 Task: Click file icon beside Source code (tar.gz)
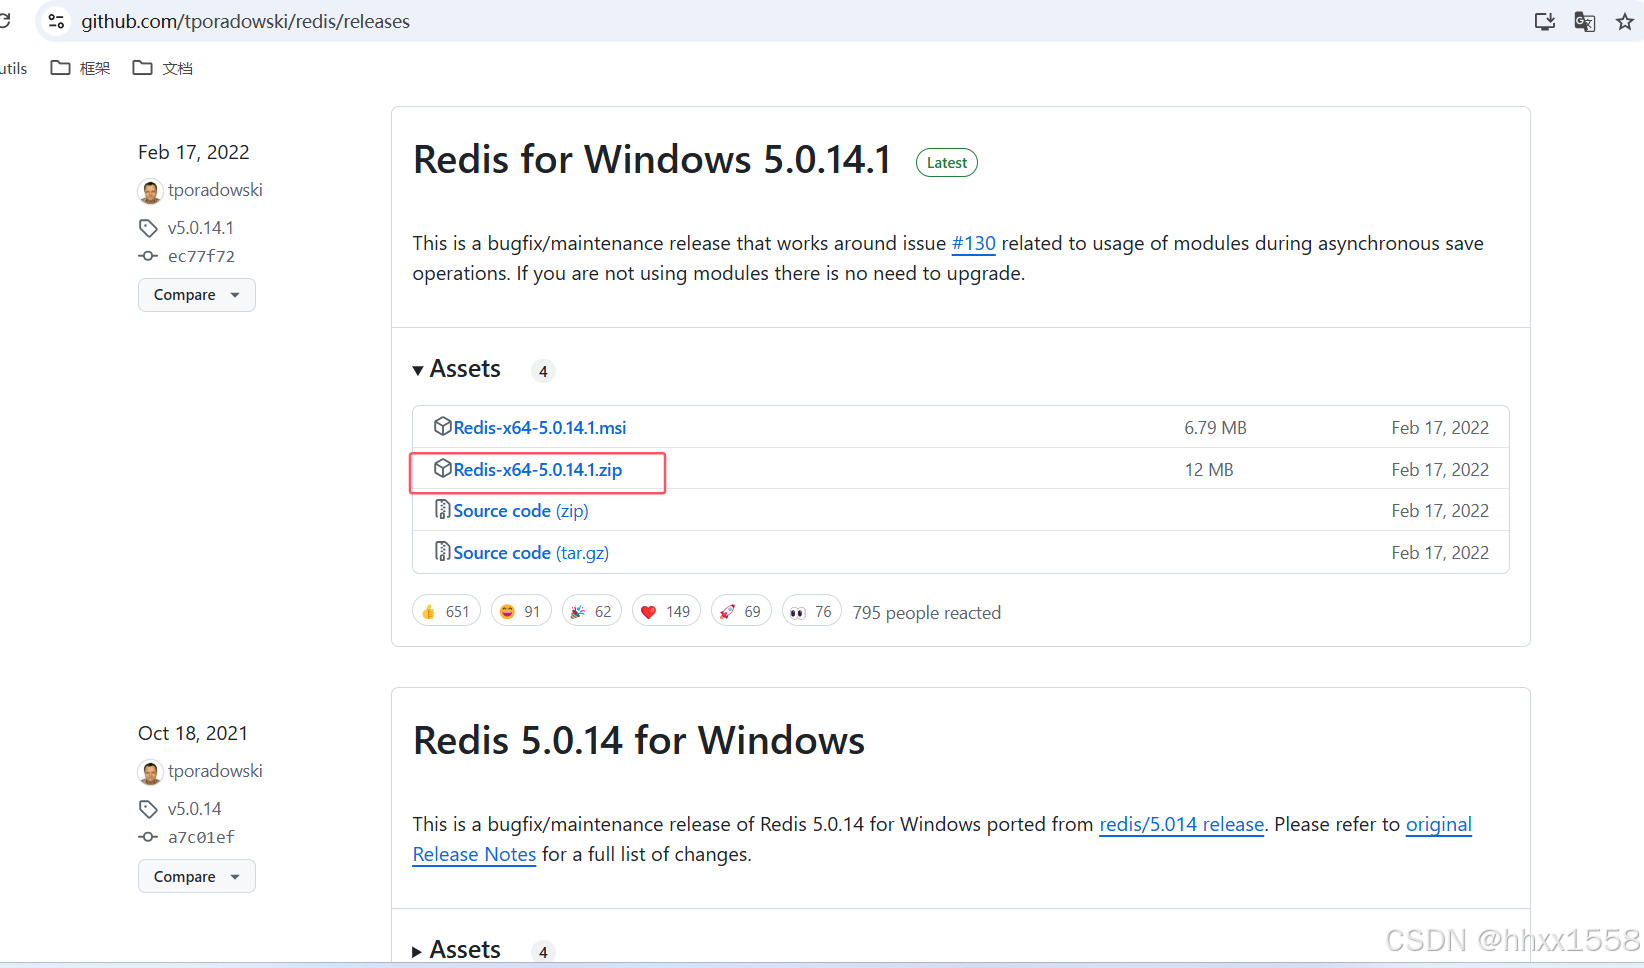[x=442, y=552]
